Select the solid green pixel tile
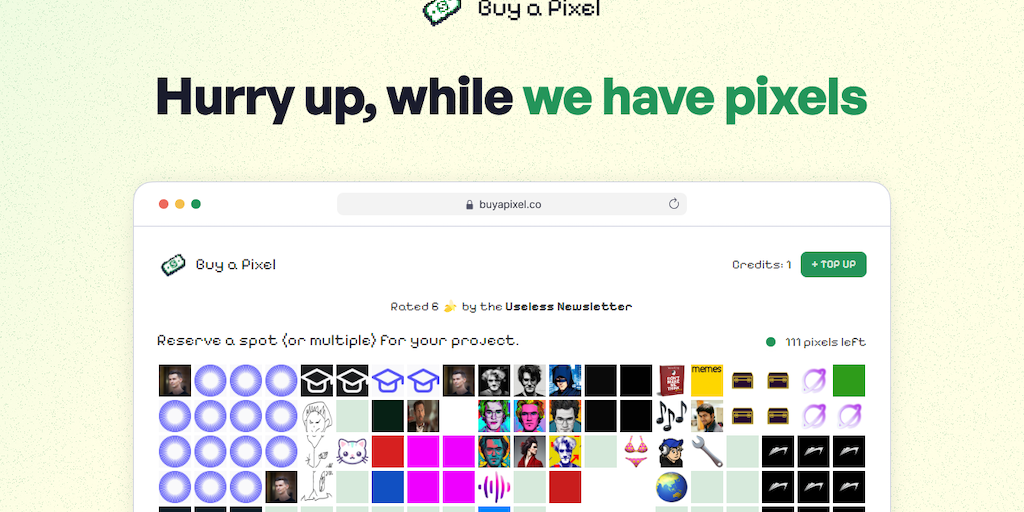This screenshot has width=1024, height=512. coord(849,381)
